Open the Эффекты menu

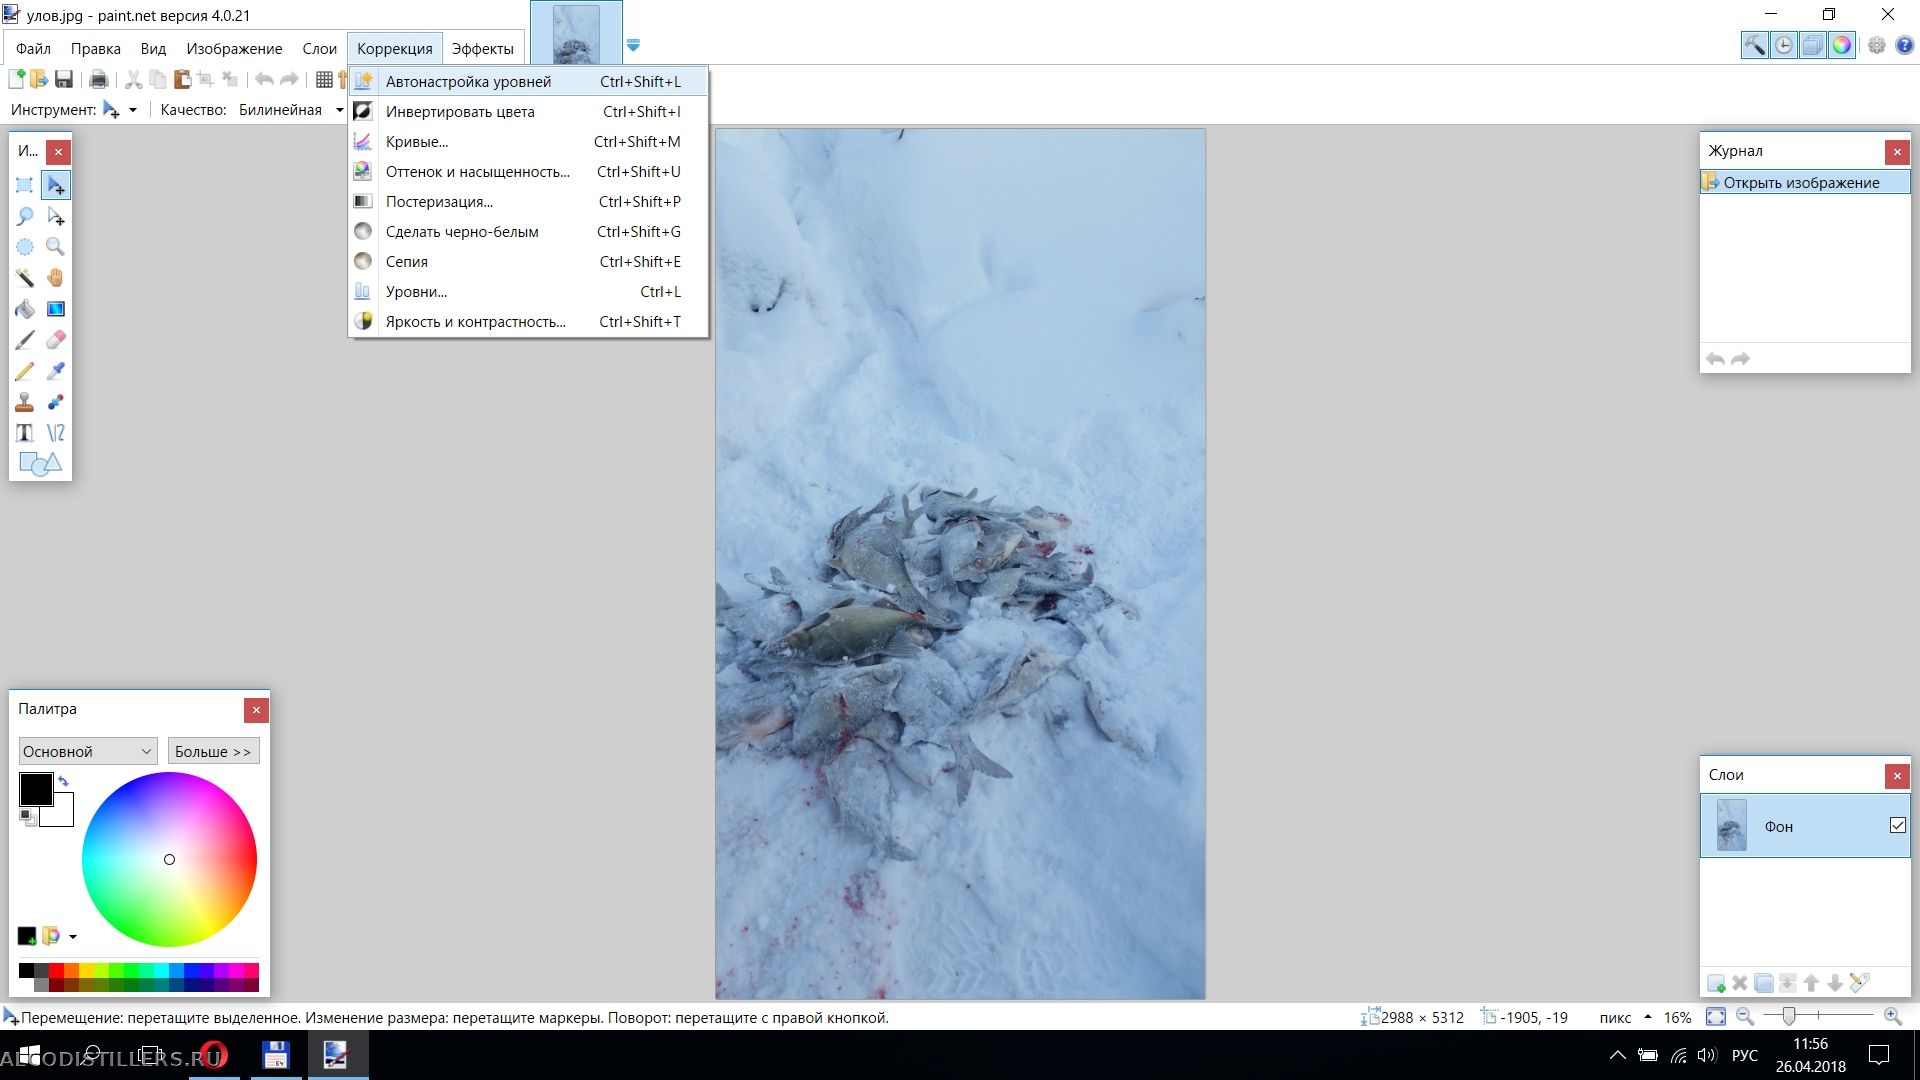point(482,49)
